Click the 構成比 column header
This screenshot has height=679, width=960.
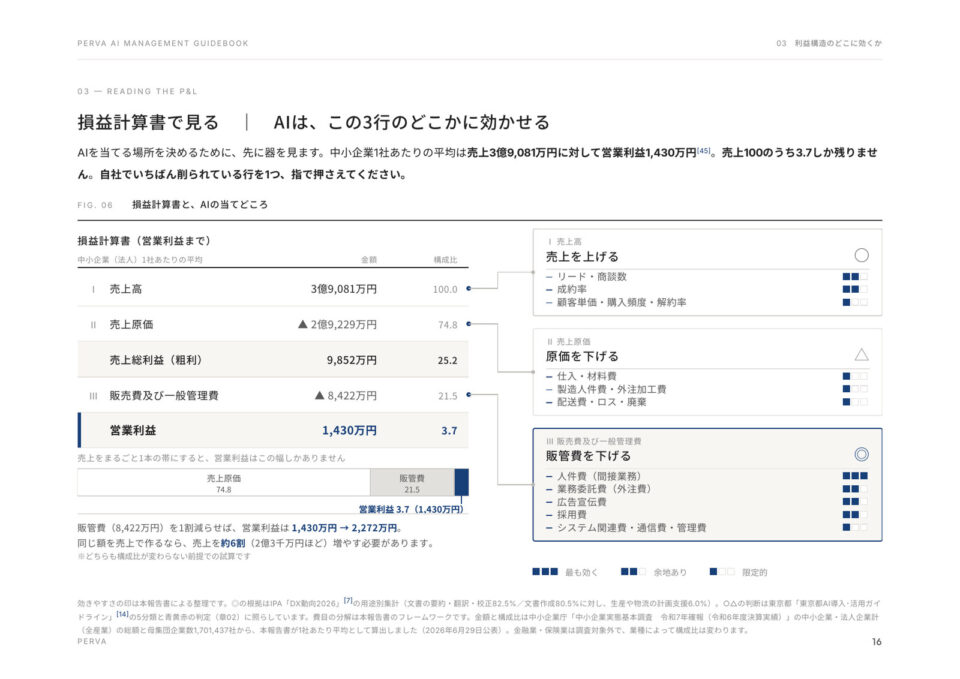(445, 260)
